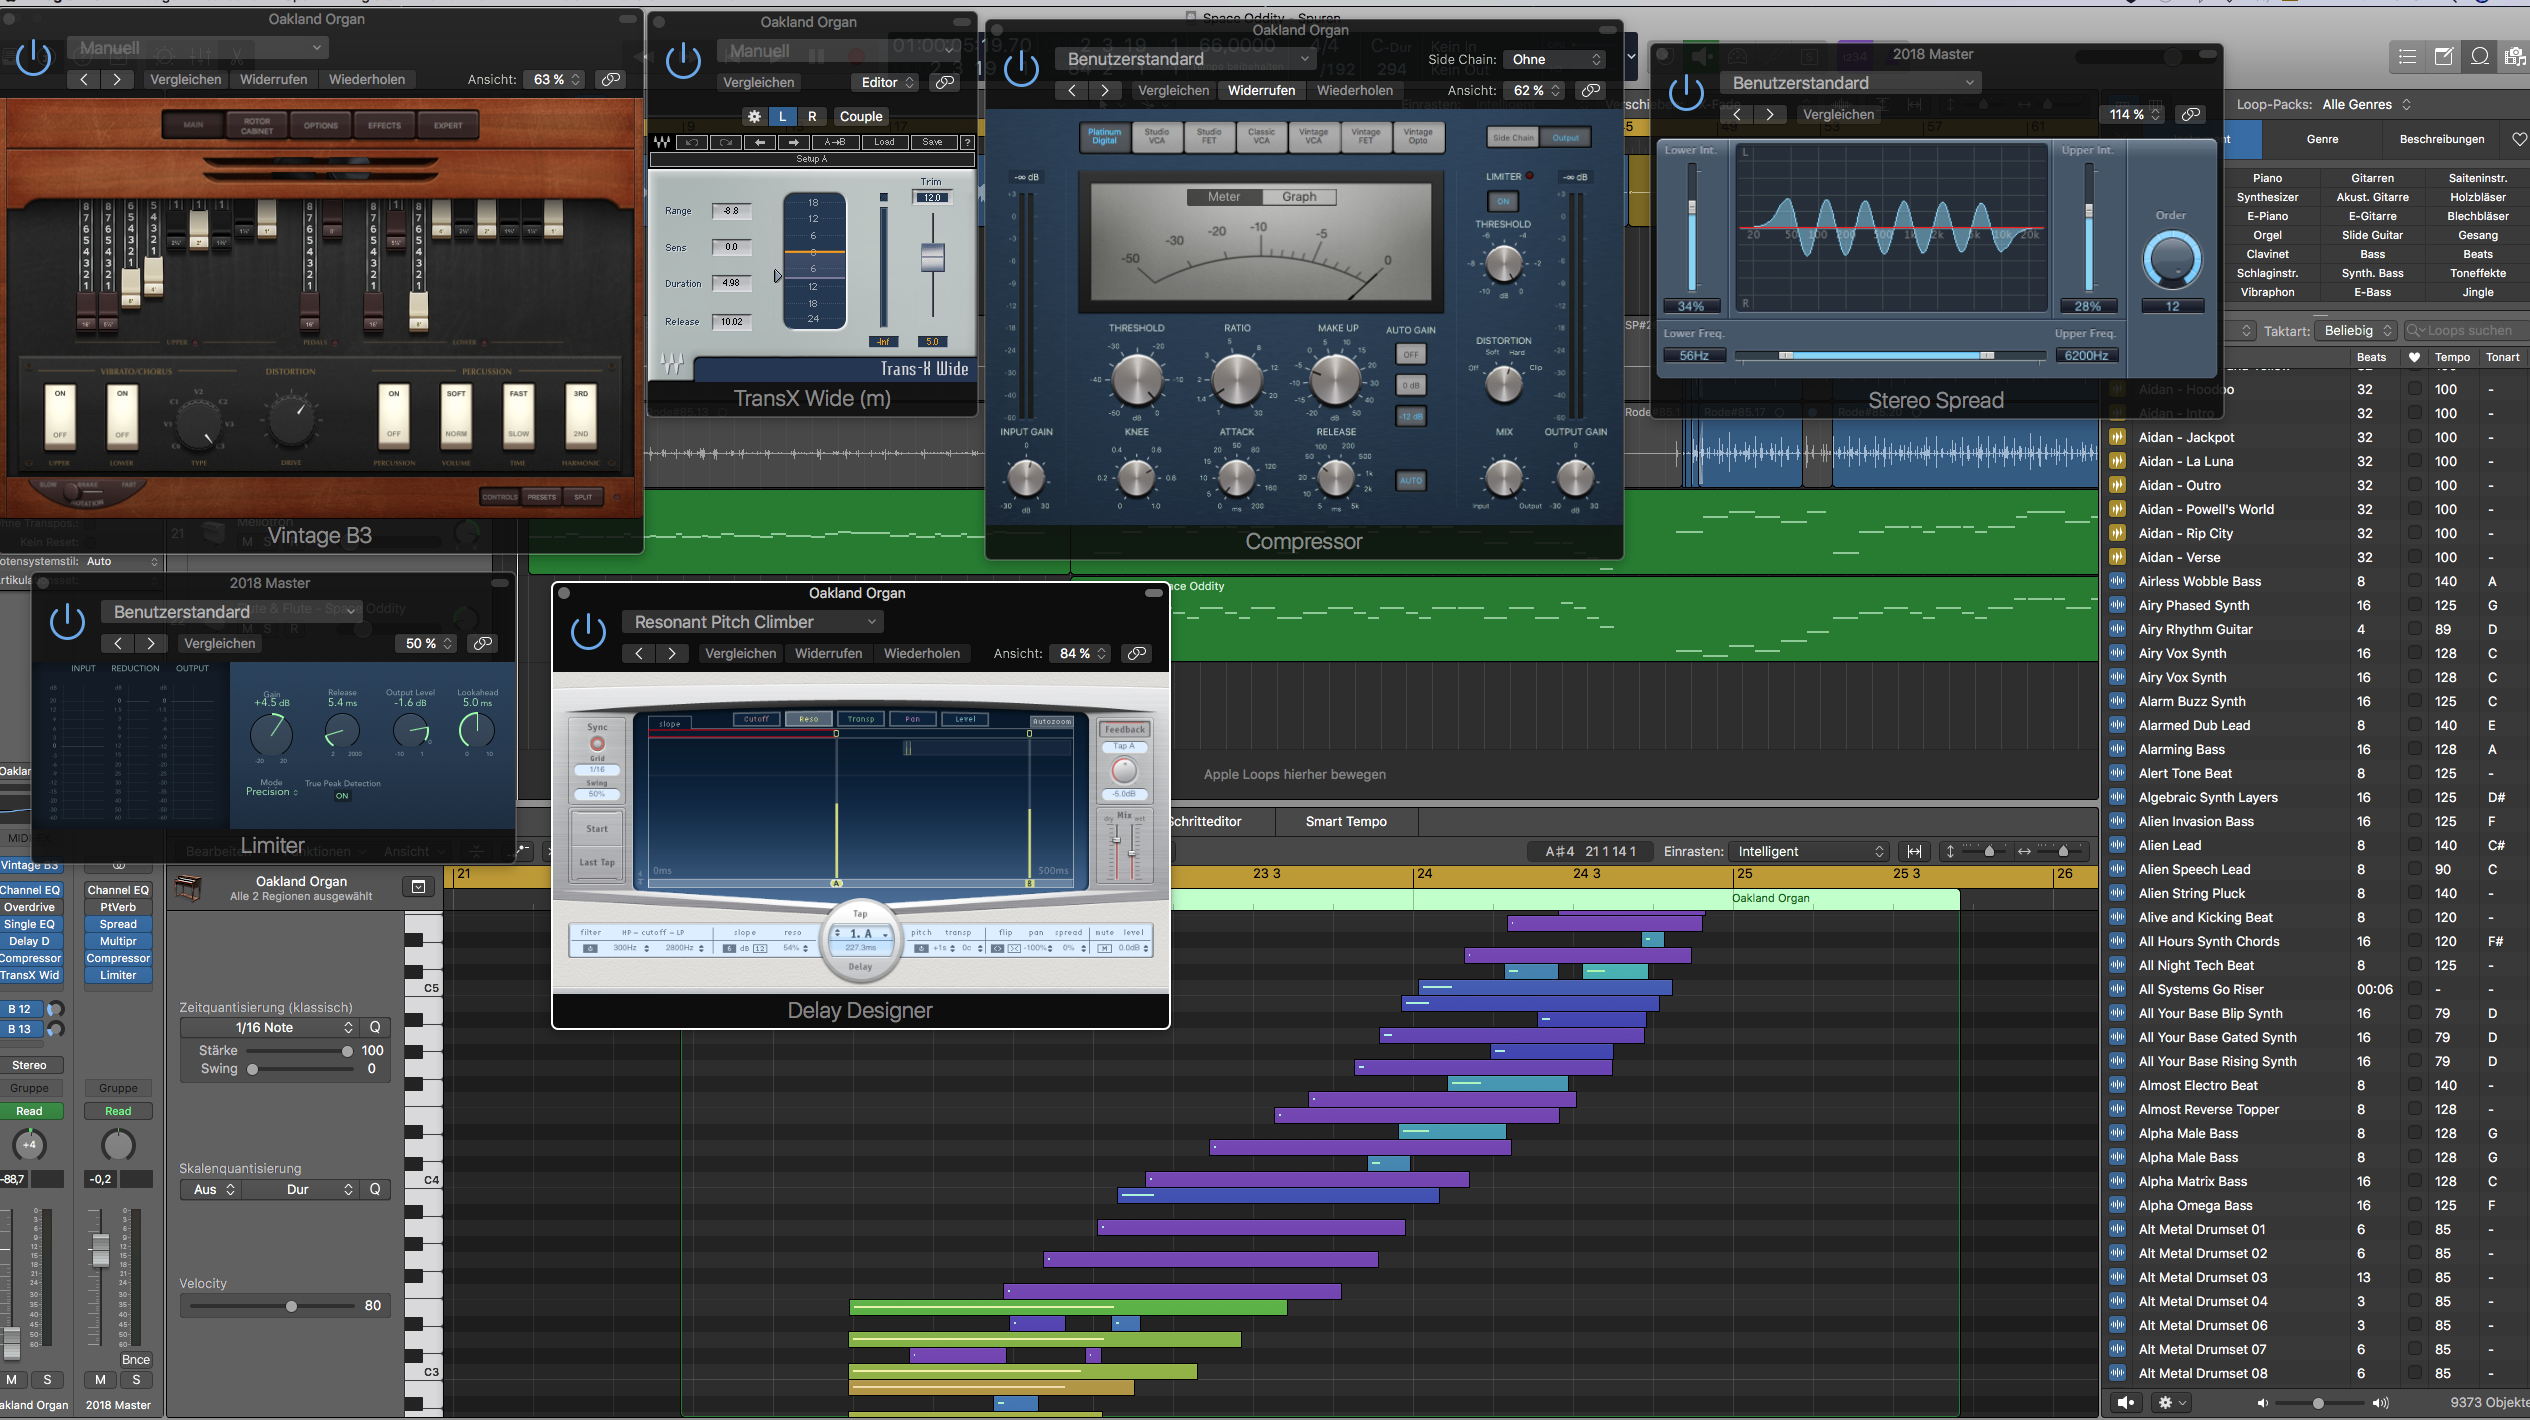The width and height of the screenshot is (2530, 1420).
Task: Open Side Chain Ohne dropdown
Action: click(x=1556, y=59)
